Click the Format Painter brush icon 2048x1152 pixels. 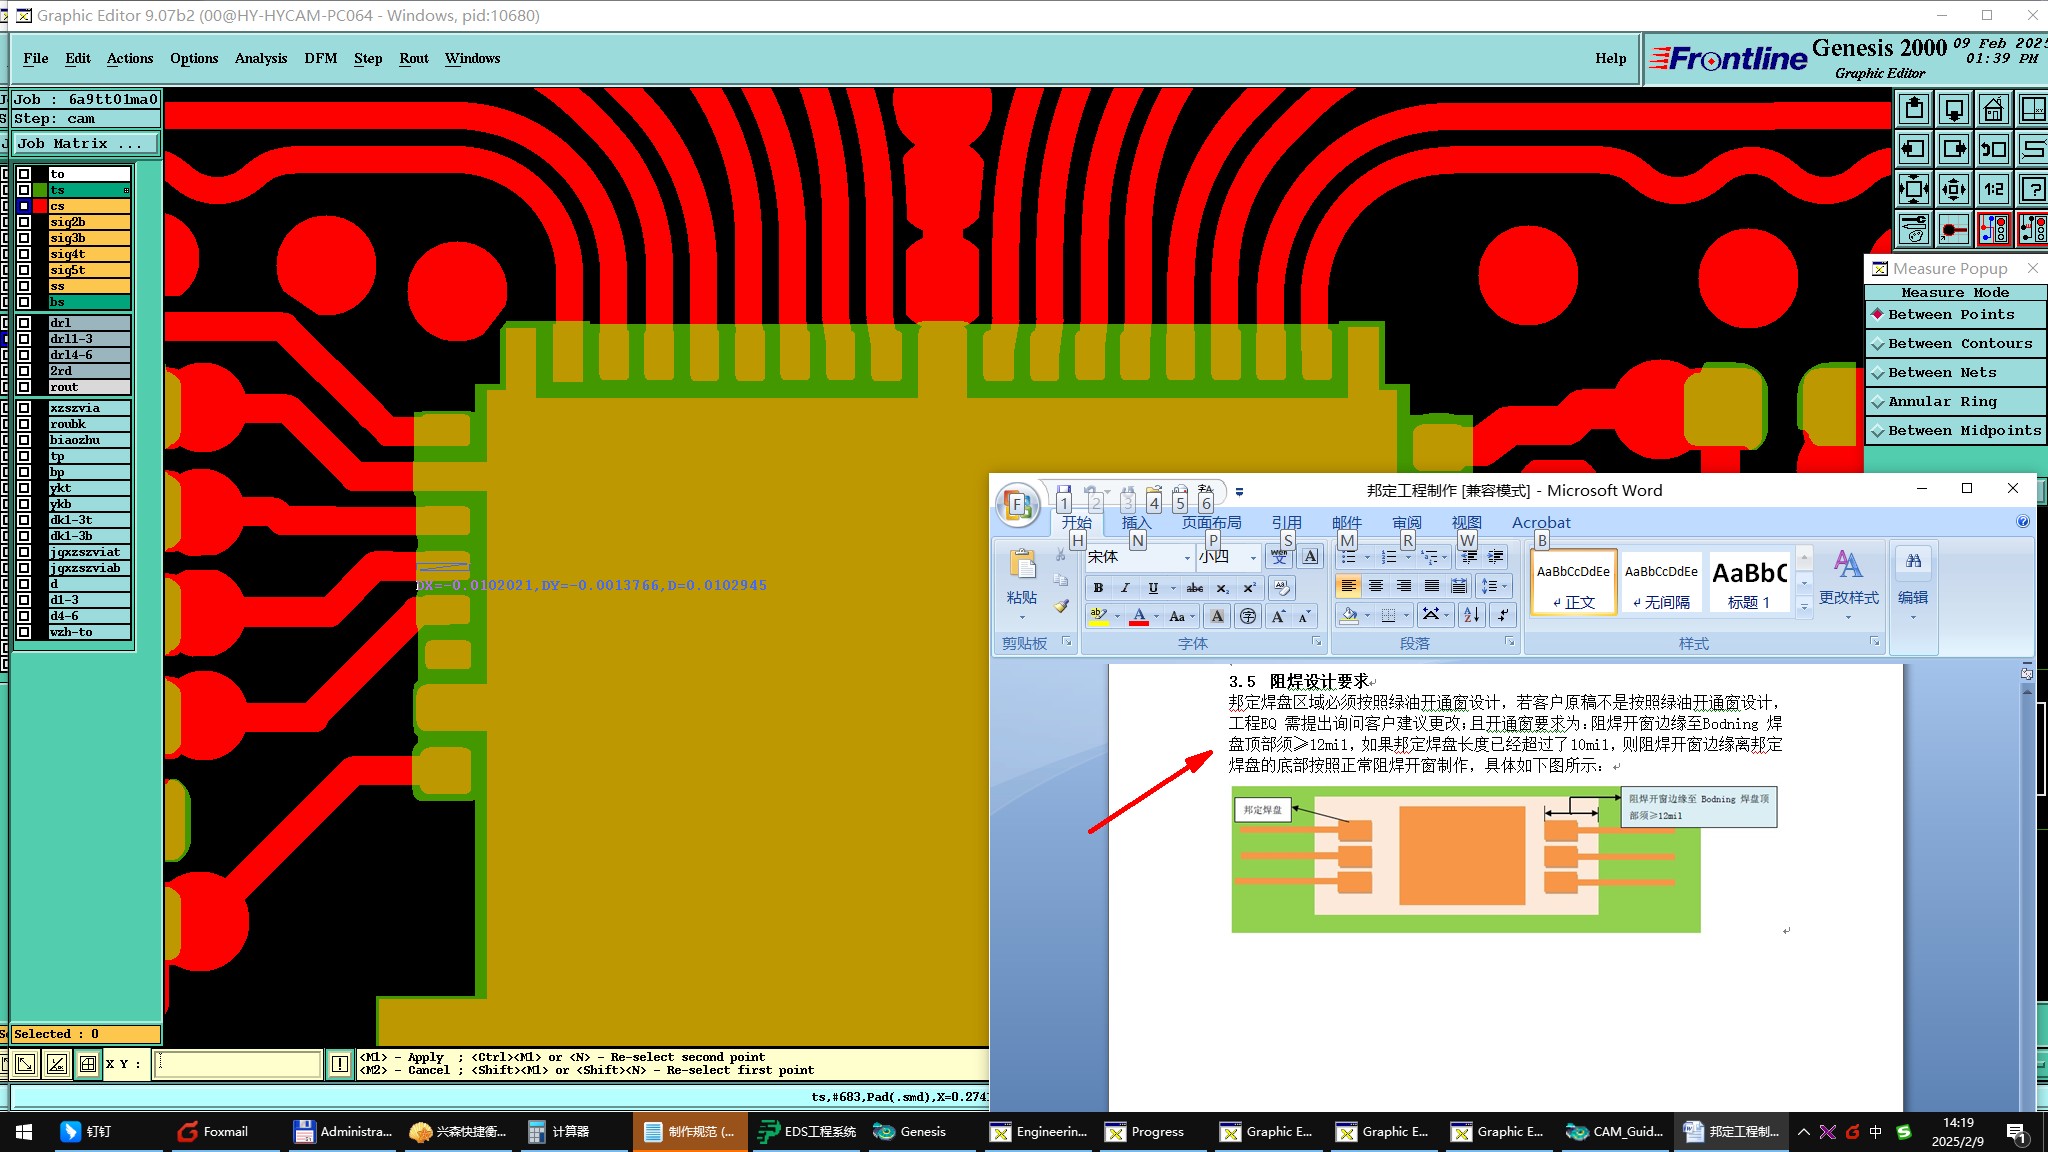coord(1061,606)
